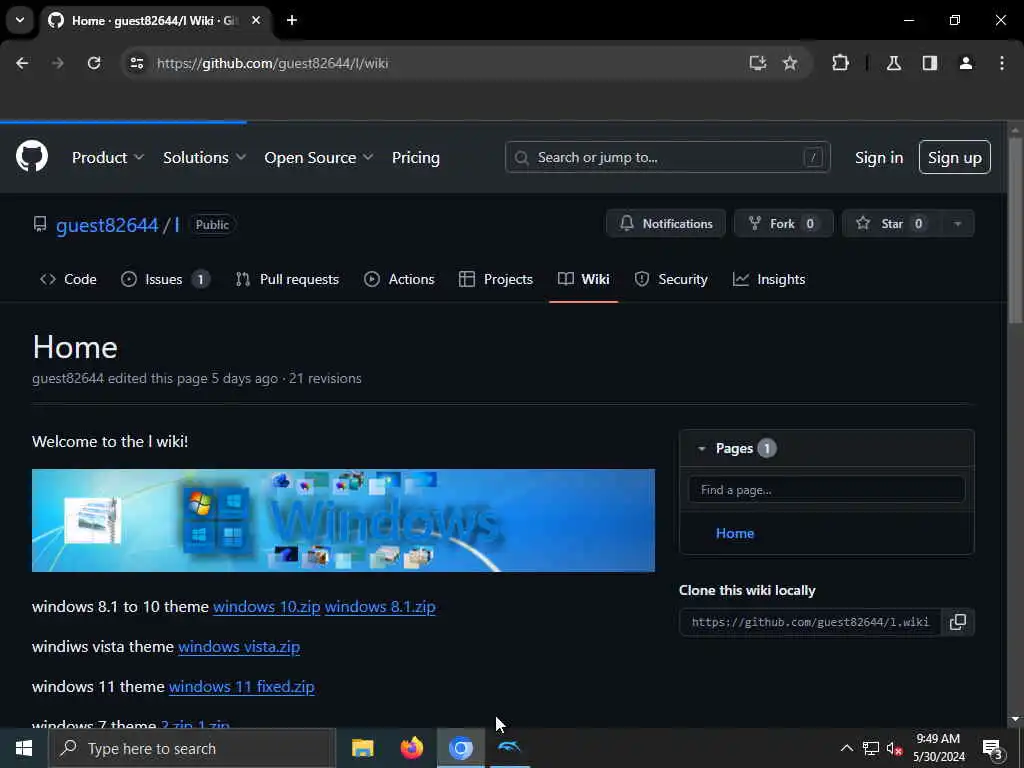Click the Windows taskbar search box
Viewport: 1024px width, 768px height.
click(x=192, y=748)
